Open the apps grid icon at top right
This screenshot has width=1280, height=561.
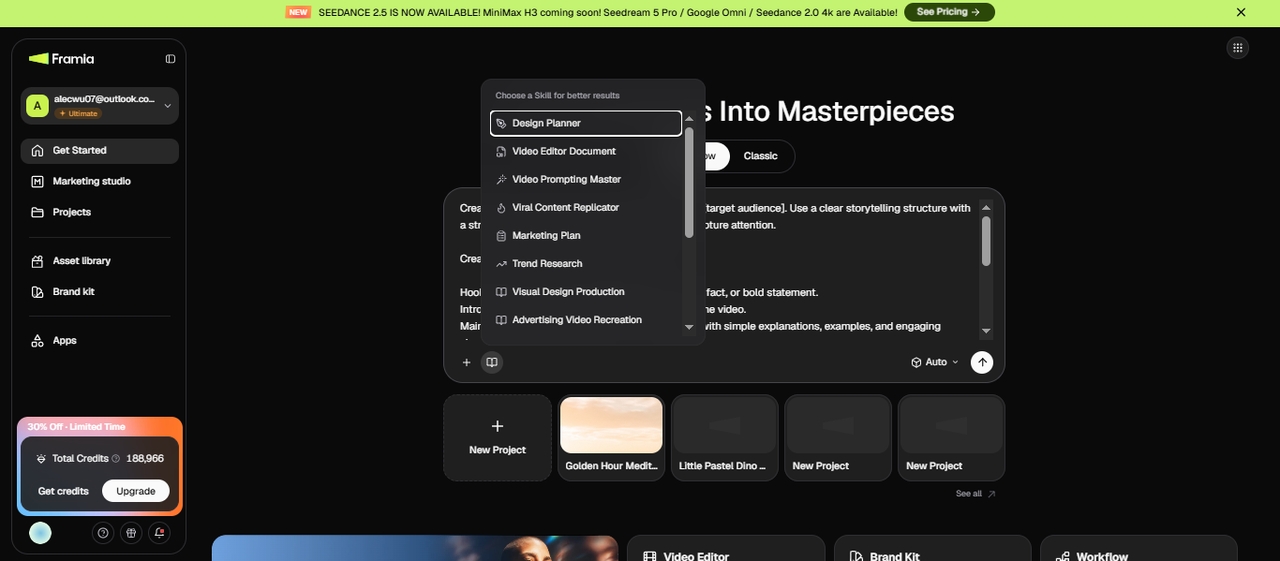coord(1238,47)
